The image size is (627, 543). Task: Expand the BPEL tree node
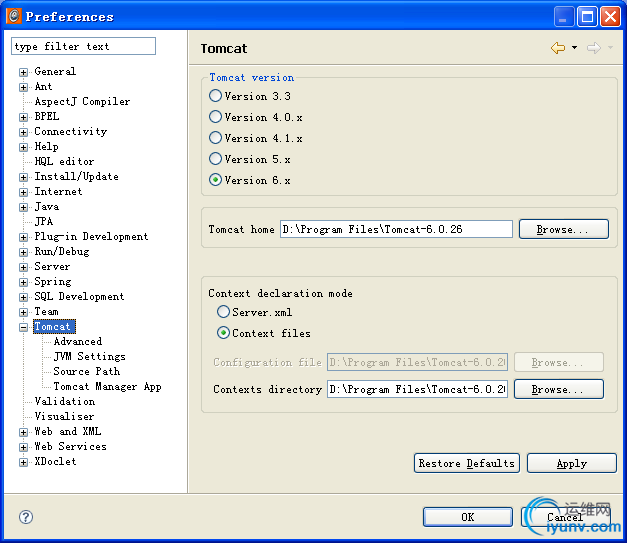(x=24, y=117)
